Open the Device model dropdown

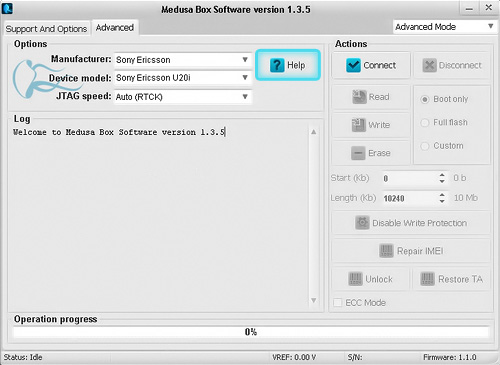183,78
